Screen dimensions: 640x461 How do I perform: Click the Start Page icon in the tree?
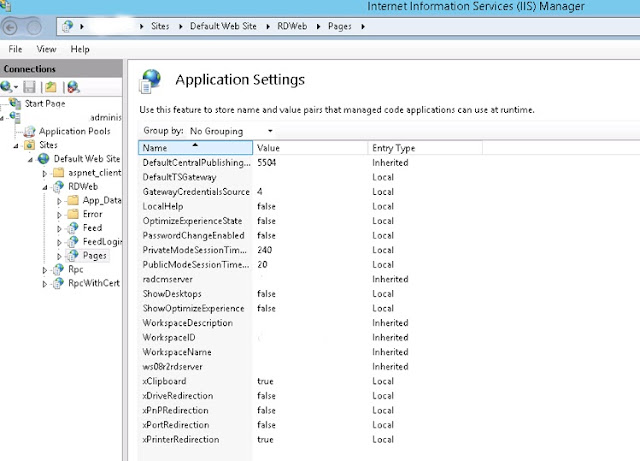tap(15, 103)
